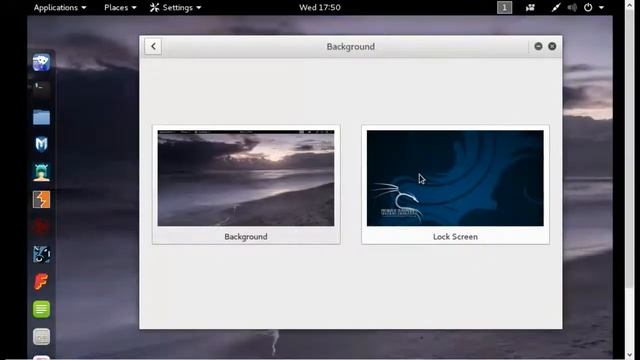Screen dimensions: 640x360
Task: Open the Settings app menu in top bar
Action: (176, 7)
